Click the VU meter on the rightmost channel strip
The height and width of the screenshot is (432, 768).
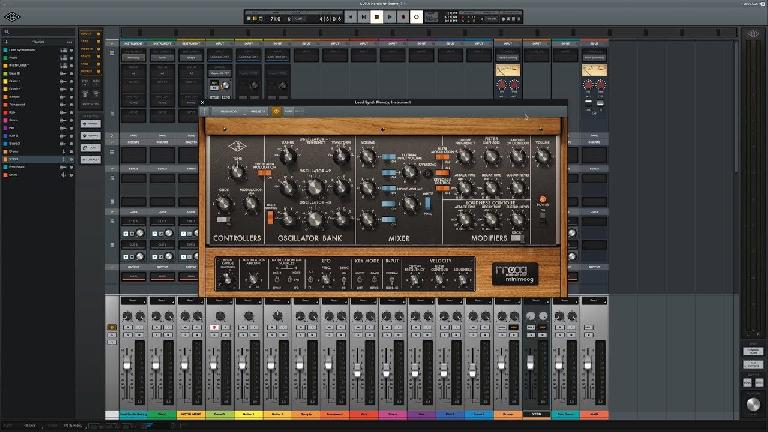594,70
